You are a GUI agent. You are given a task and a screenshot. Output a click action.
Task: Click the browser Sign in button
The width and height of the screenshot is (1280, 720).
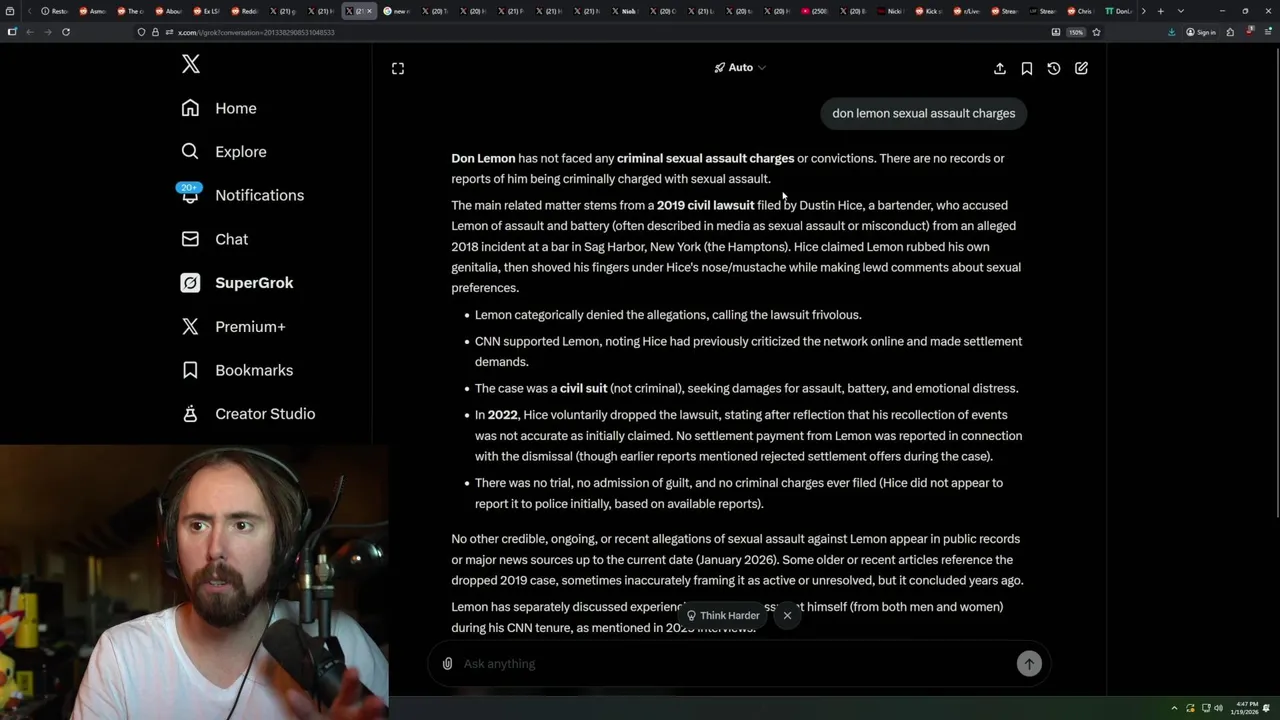tap(1200, 32)
